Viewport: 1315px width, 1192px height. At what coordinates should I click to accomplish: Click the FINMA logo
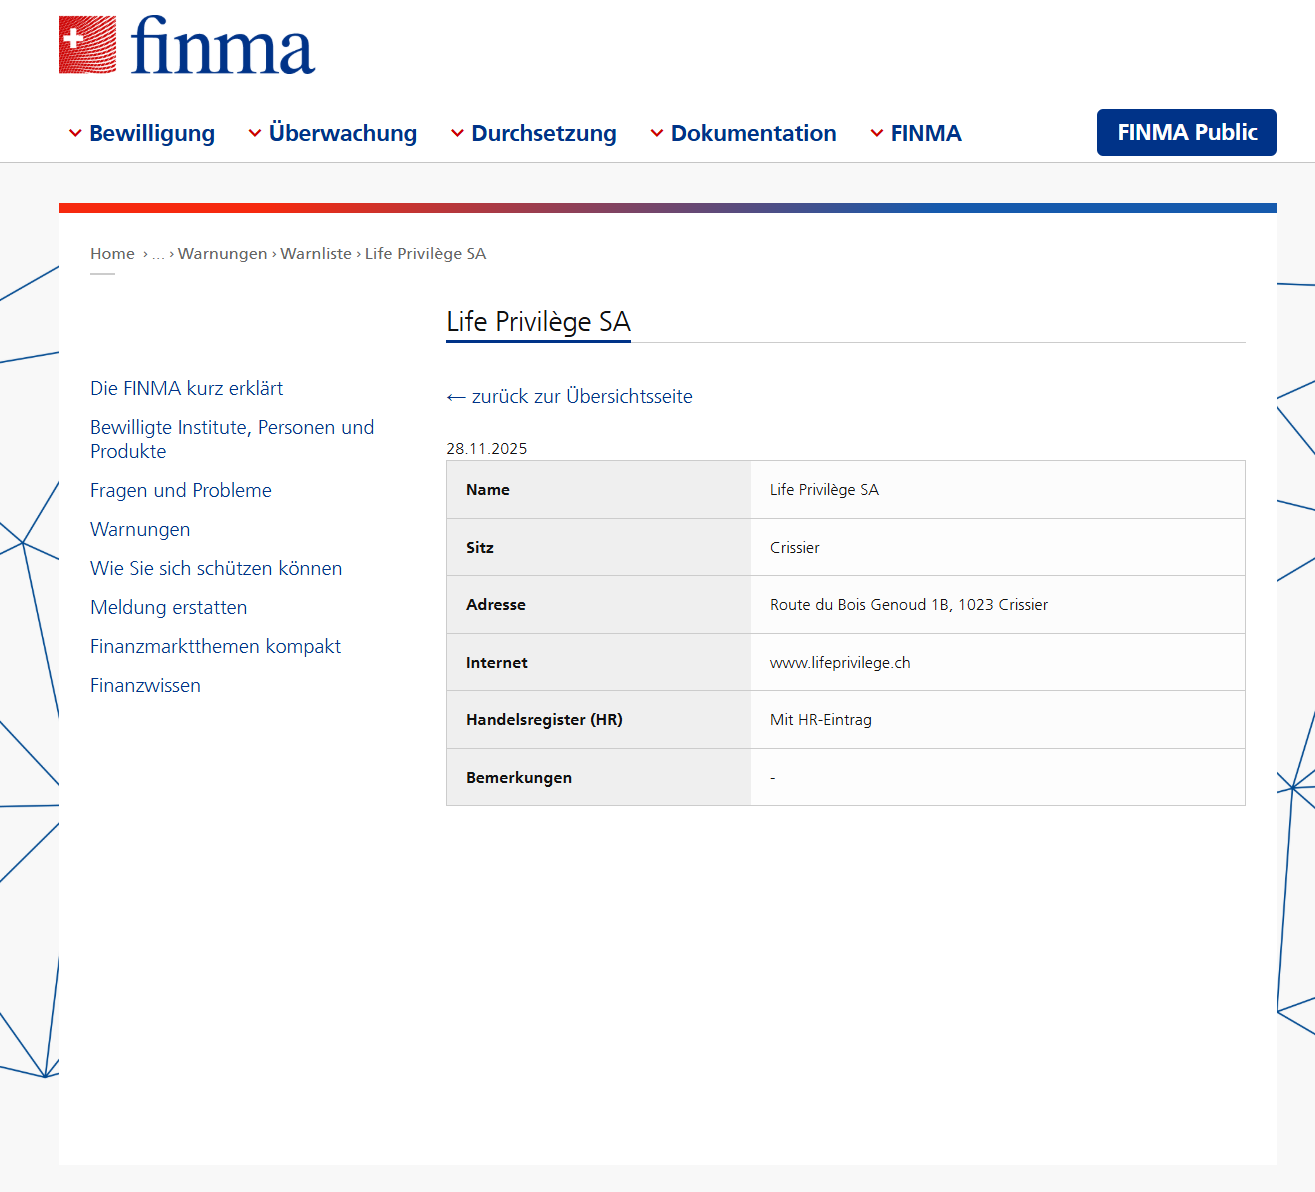(x=187, y=45)
